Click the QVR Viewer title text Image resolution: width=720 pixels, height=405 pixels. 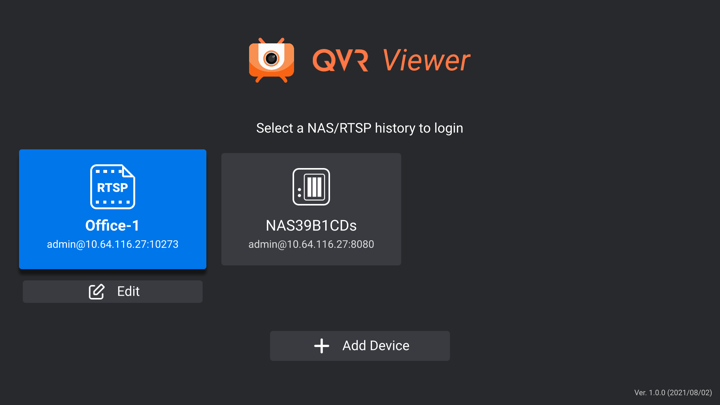tap(391, 60)
